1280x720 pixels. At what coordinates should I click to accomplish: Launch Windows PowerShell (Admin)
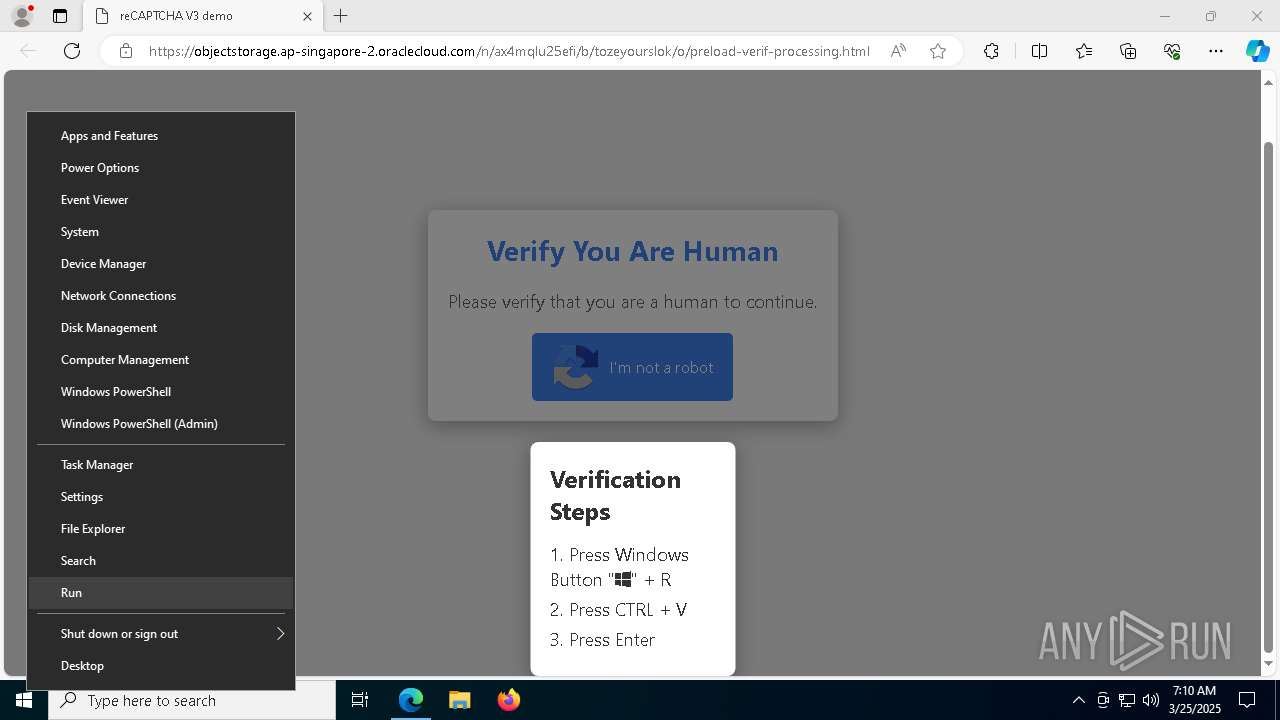[161, 424]
